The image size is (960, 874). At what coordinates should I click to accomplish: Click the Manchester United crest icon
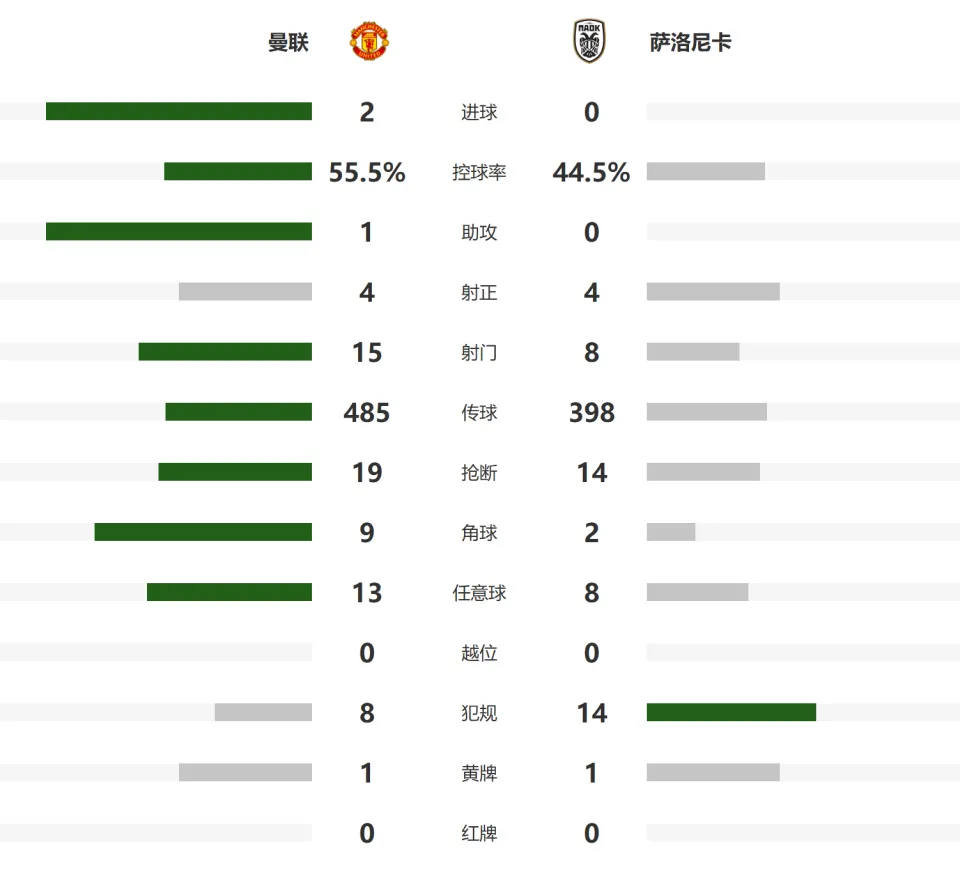369,41
